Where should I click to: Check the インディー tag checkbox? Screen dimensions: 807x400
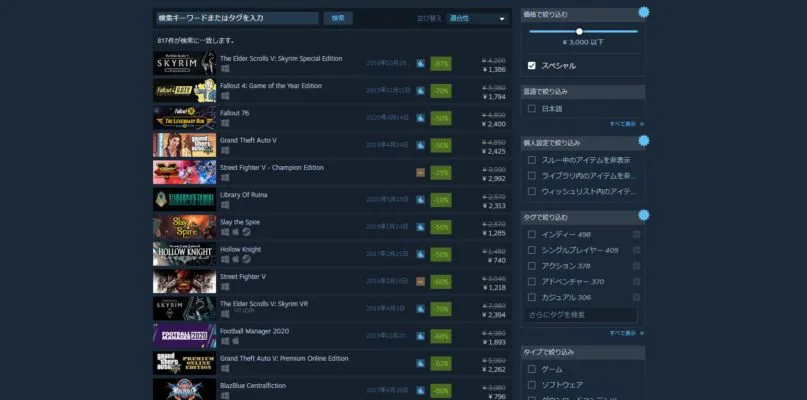click(x=532, y=234)
